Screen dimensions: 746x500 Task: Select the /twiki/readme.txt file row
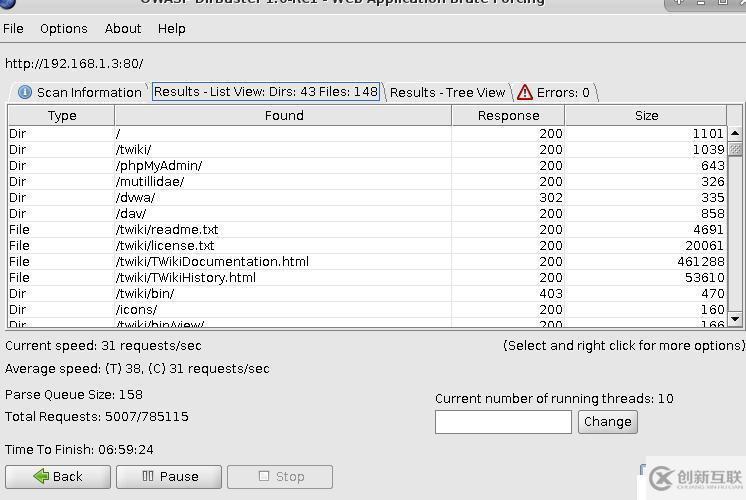(x=367, y=230)
